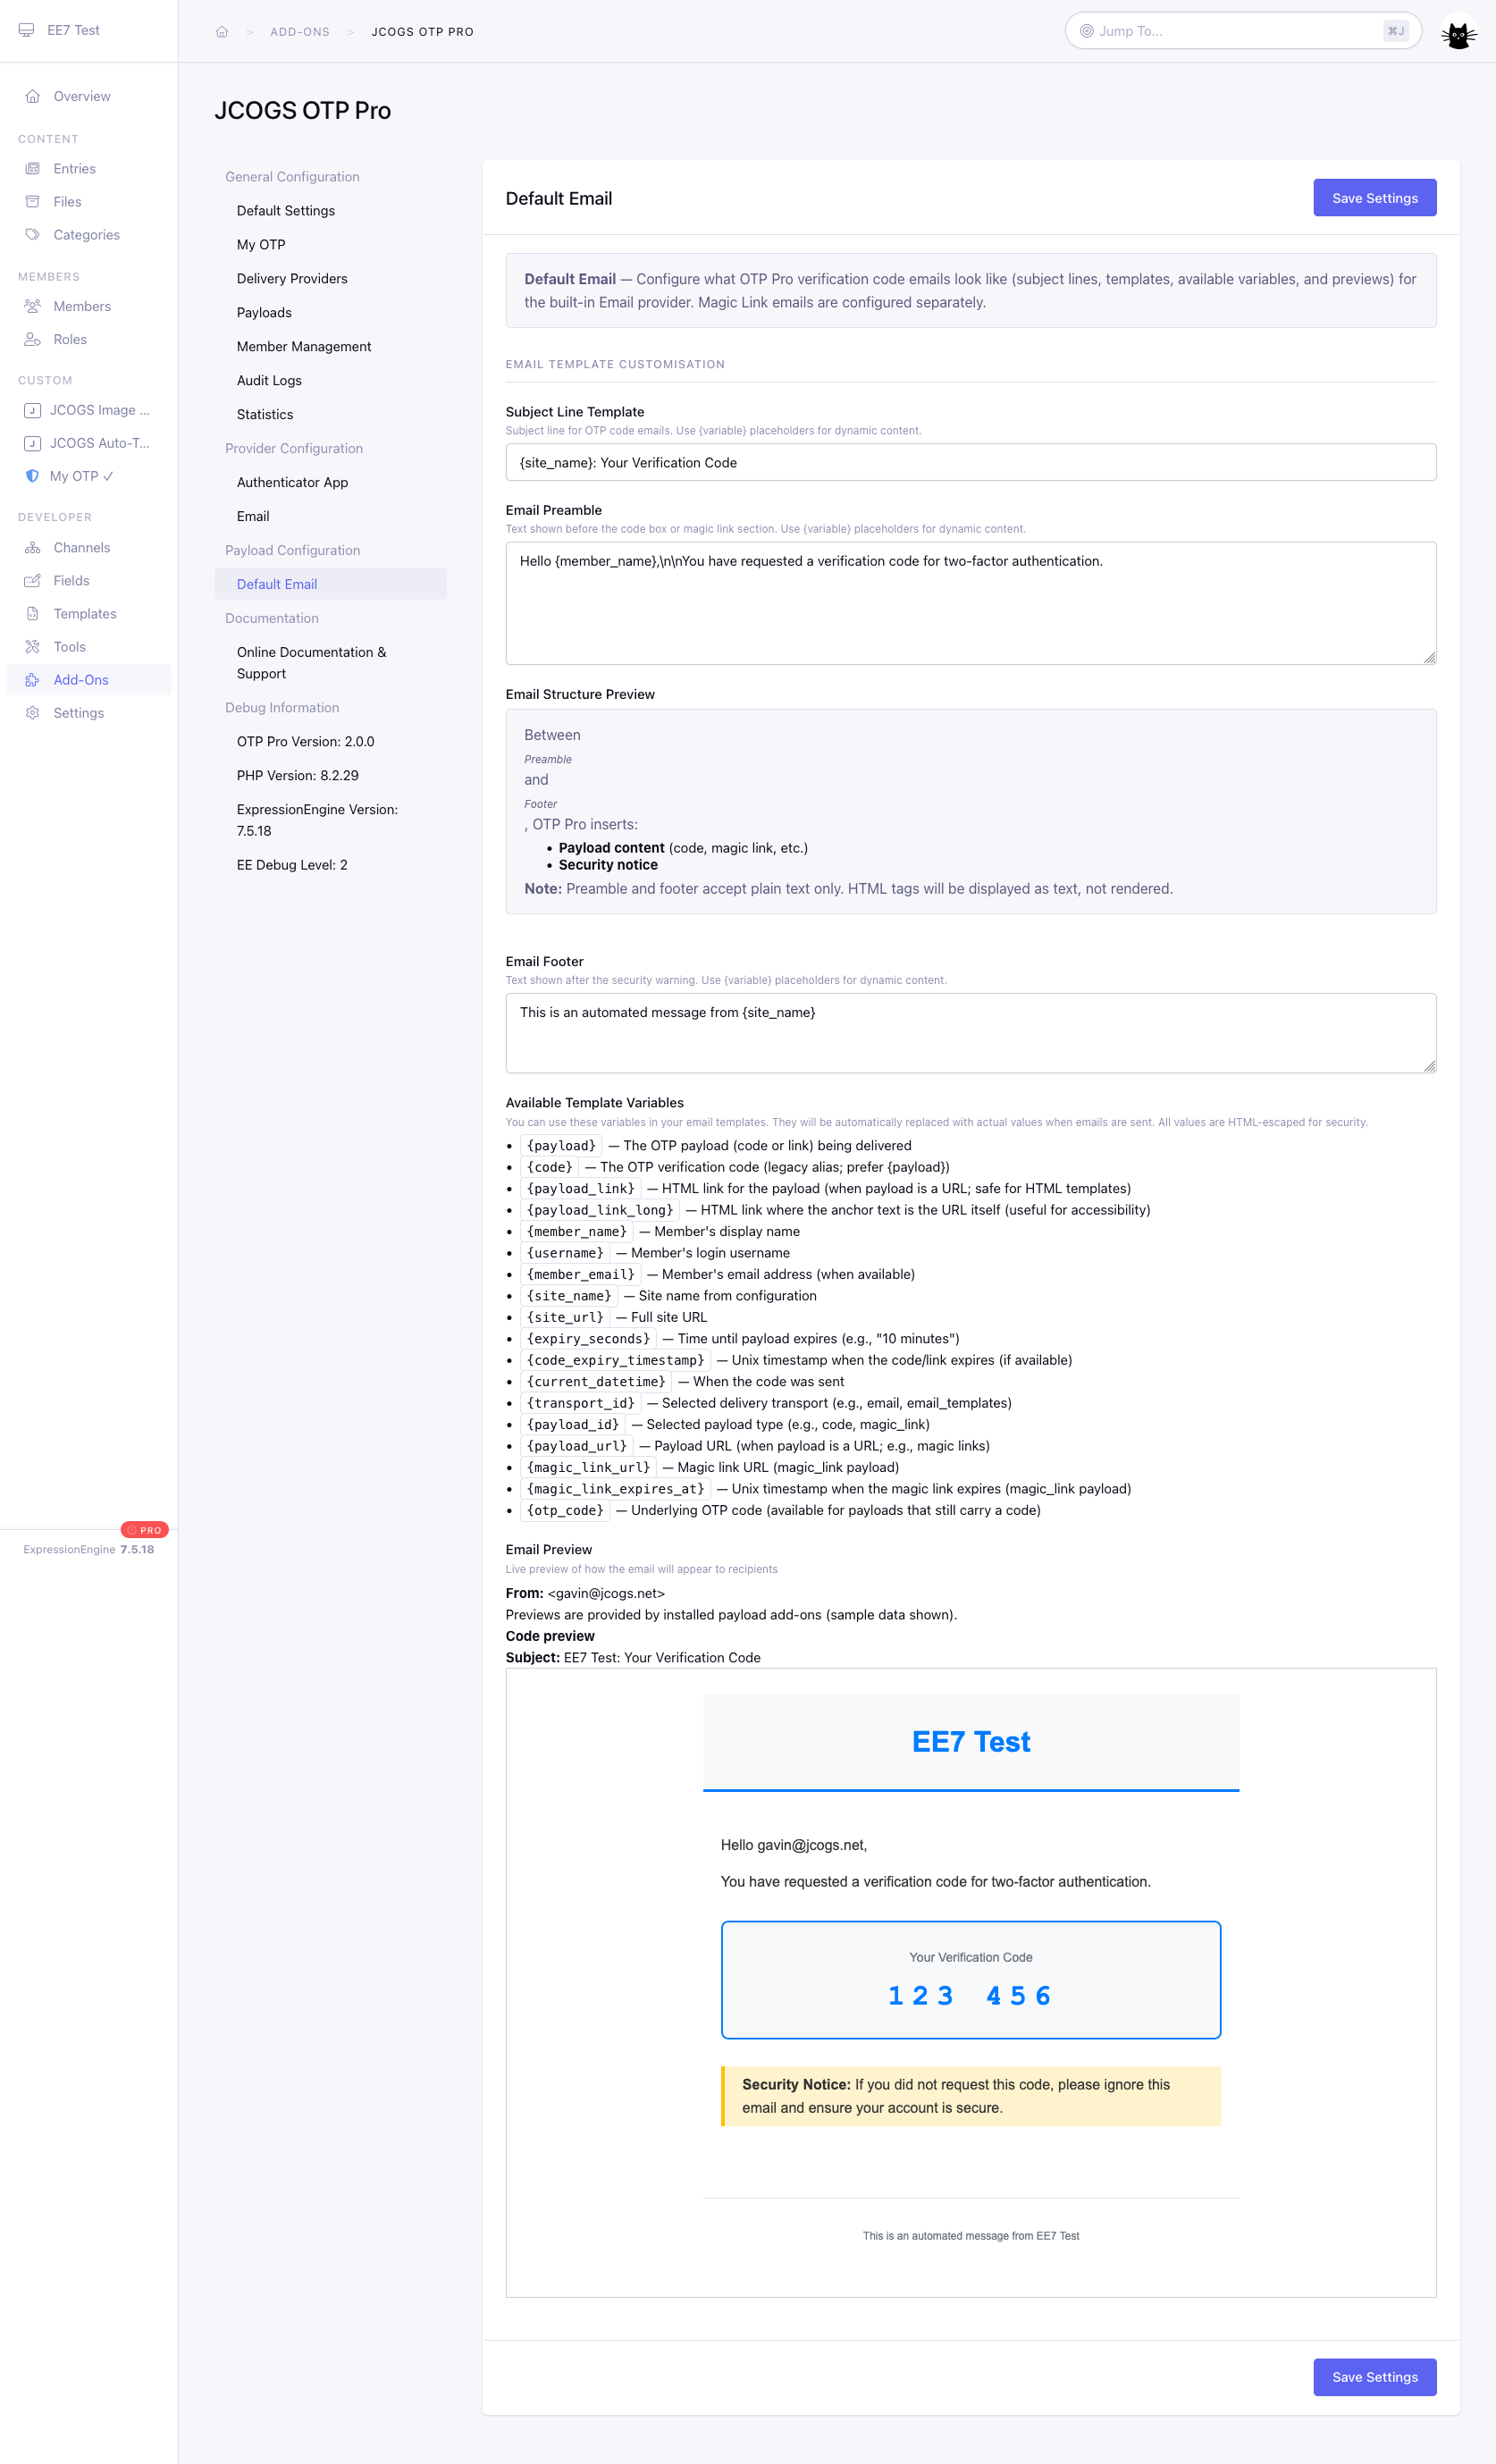This screenshot has width=1496, height=2464.
Task: Click the home breadcrumb icon
Action: pos(222,32)
